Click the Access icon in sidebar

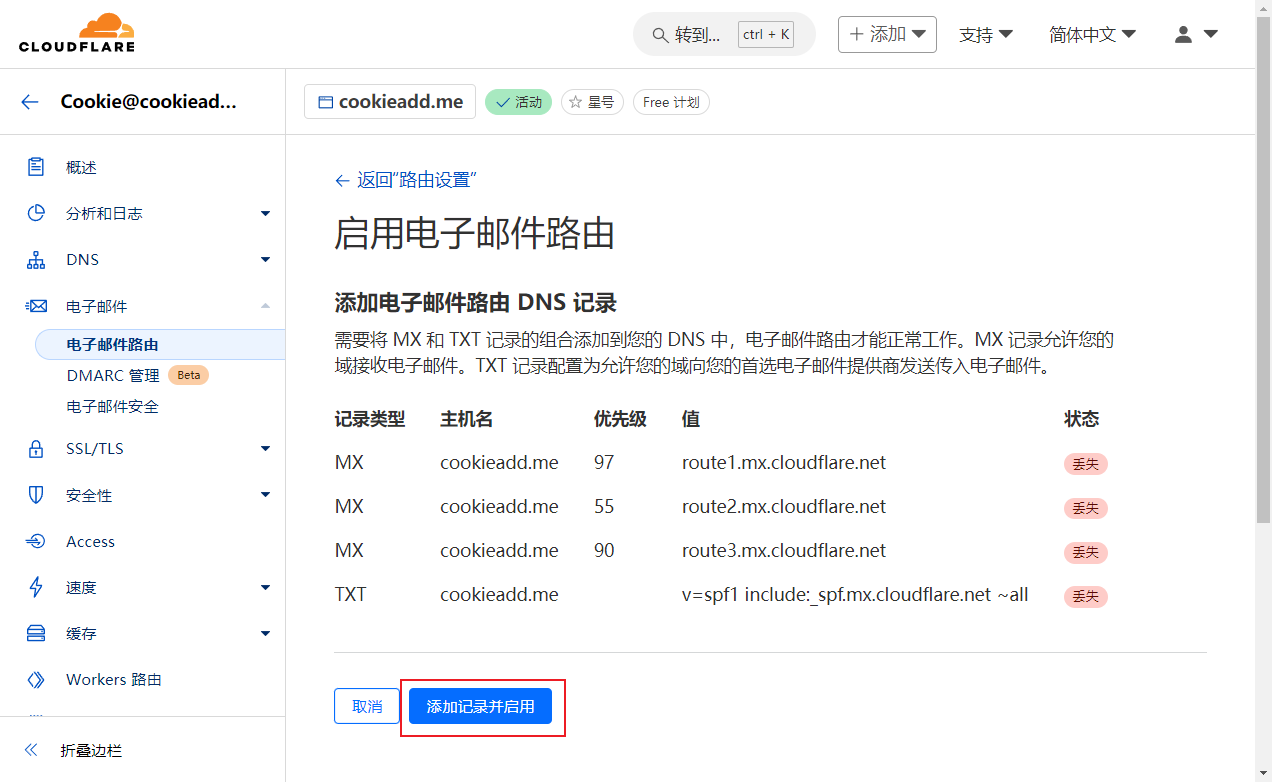pos(36,541)
